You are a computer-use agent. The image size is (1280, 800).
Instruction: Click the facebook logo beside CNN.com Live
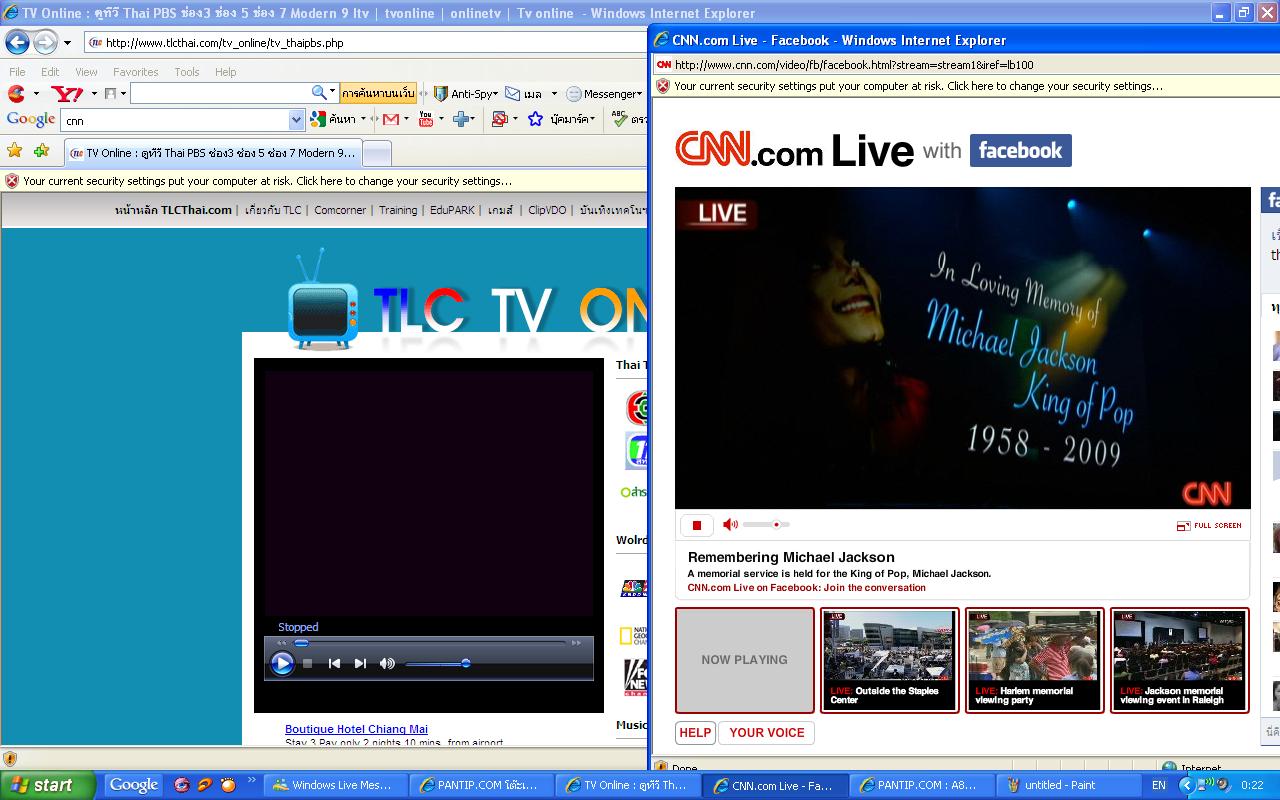point(1020,150)
